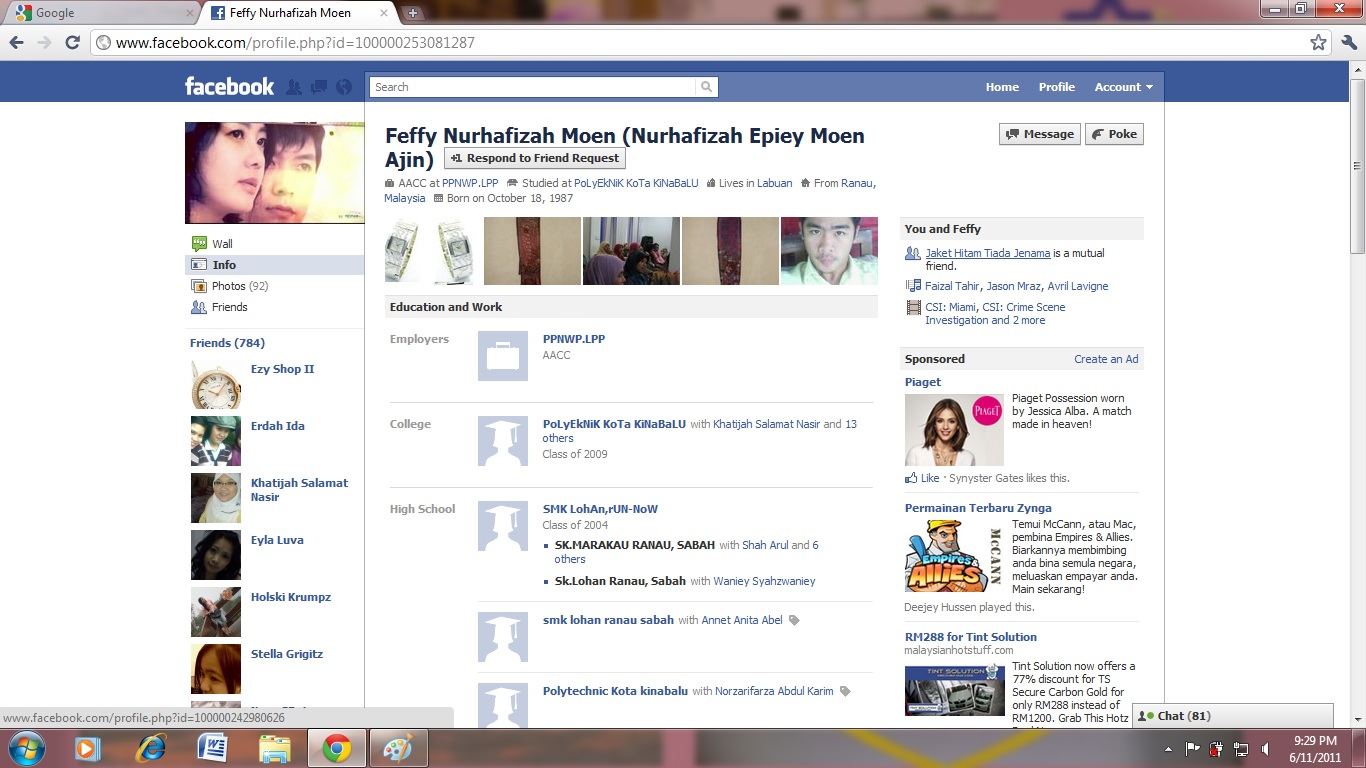Open Jason Mraz link

pos(1013,286)
